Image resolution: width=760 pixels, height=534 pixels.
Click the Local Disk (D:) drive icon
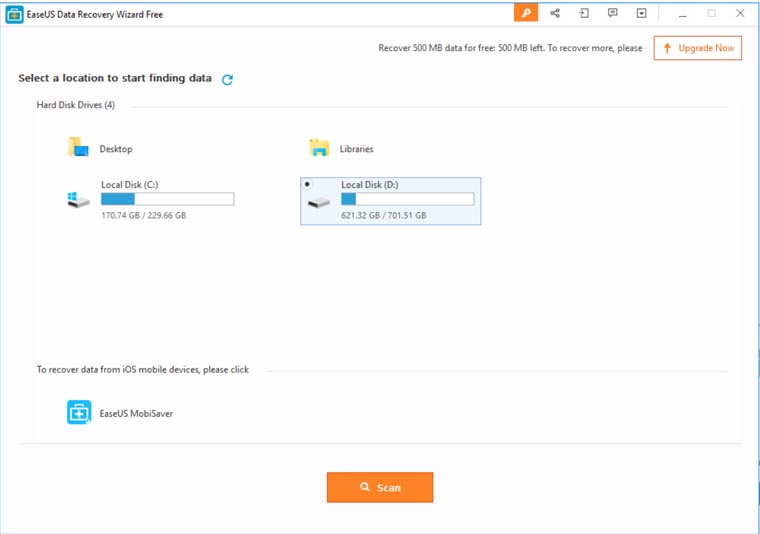319,202
